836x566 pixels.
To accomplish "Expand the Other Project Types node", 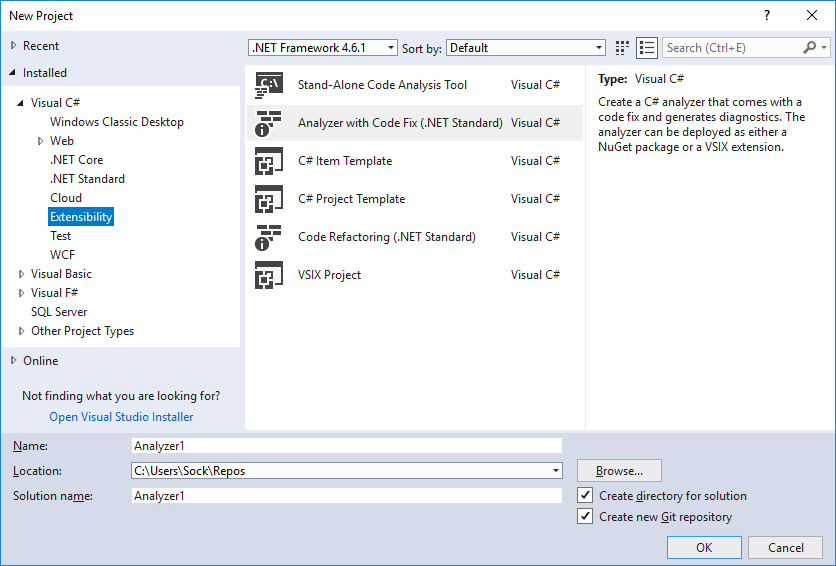I will tap(21, 331).
